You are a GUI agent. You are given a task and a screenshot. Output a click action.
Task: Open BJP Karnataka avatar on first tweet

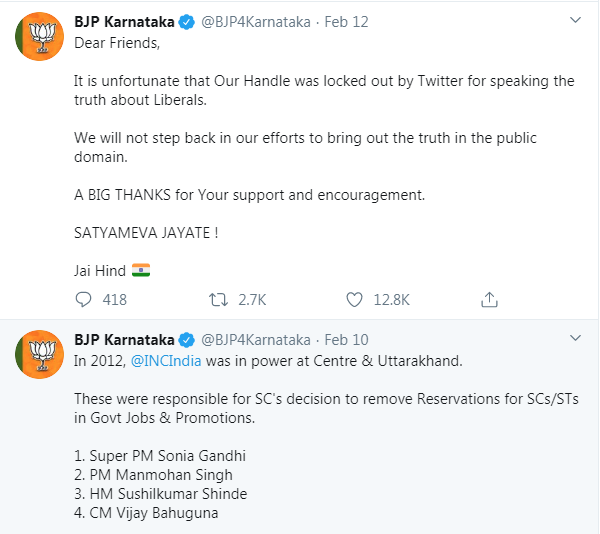coord(35,37)
